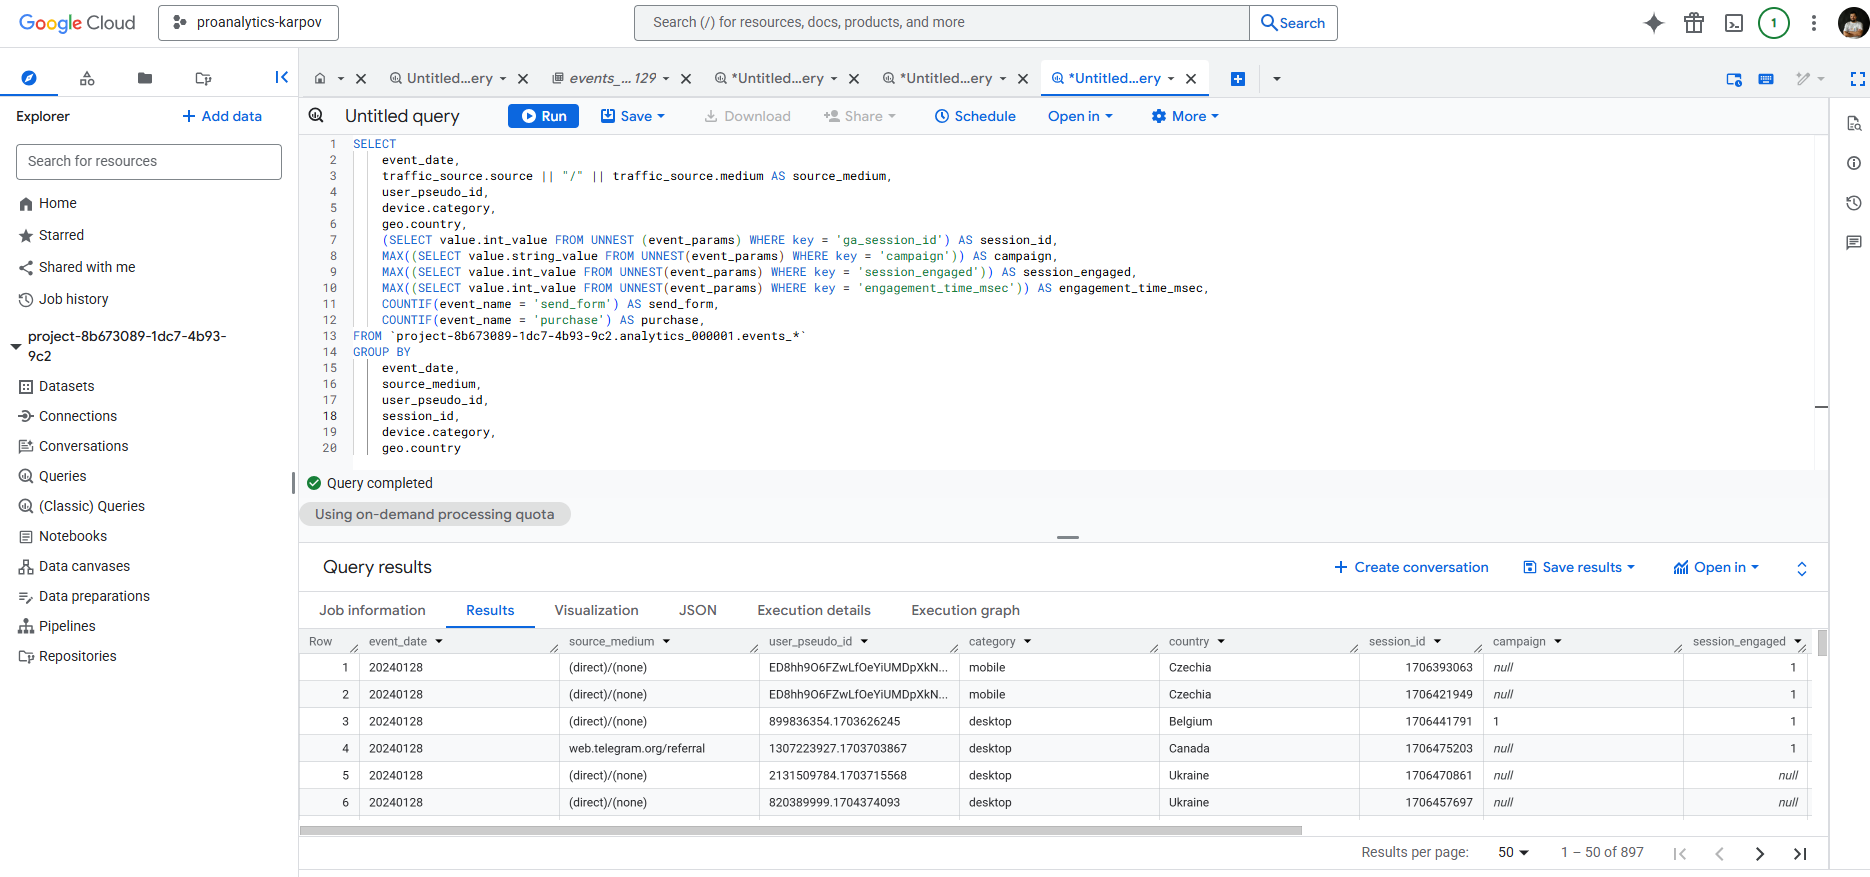
Task: Activate Cloud Shell terminal icon
Action: [x=1734, y=23]
